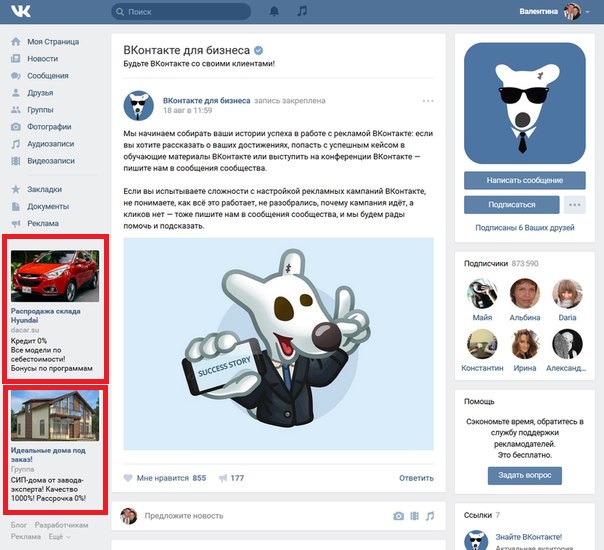Open subscriber Ирина's avatar
This screenshot has height=550, width=604.
(x=525, y=344)
